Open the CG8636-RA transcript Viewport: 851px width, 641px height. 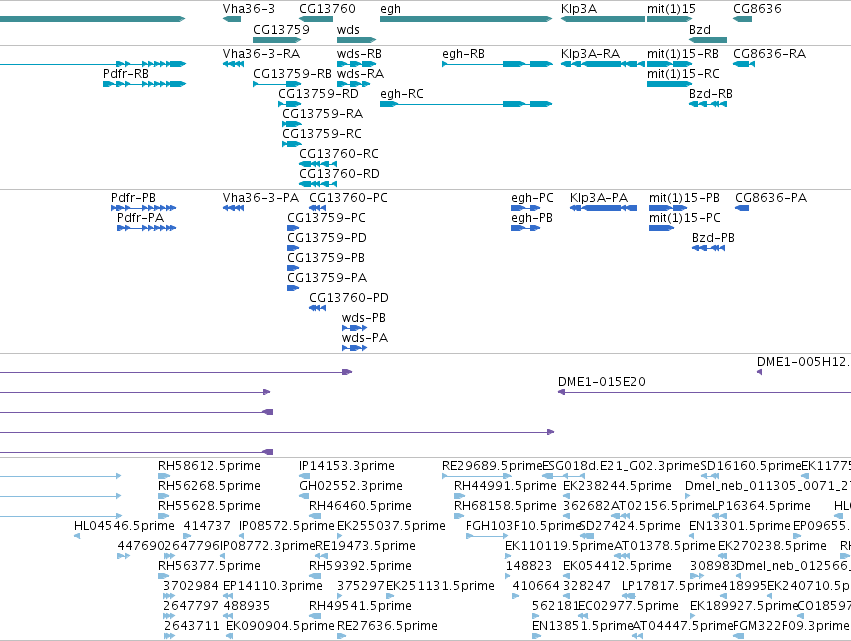pyautogui.click(x=770, y=54)
